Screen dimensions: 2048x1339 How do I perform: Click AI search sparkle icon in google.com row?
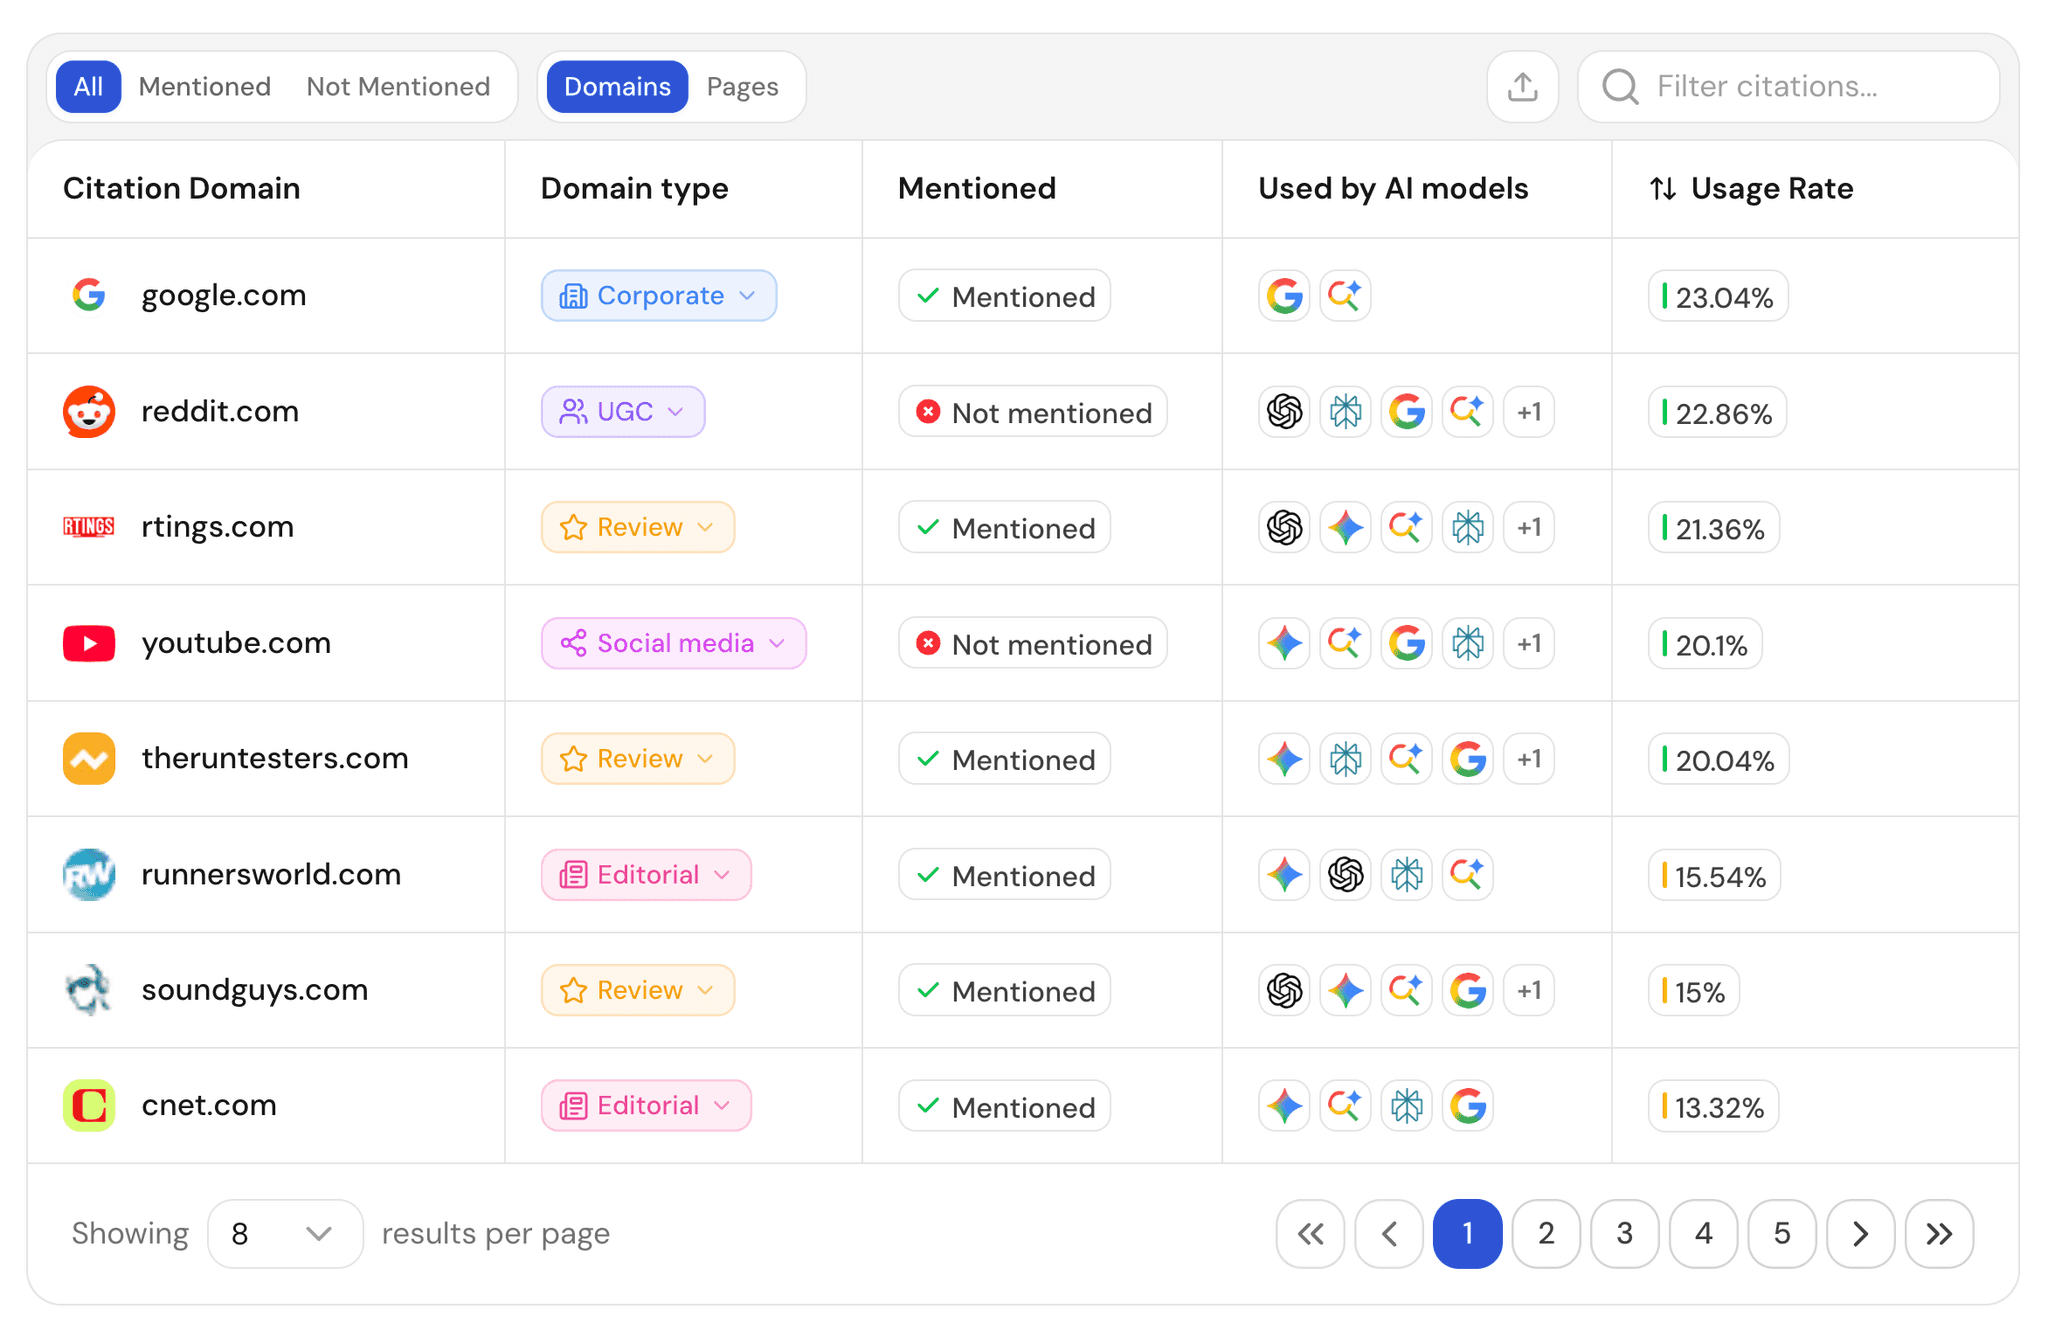click(1345, 296)
